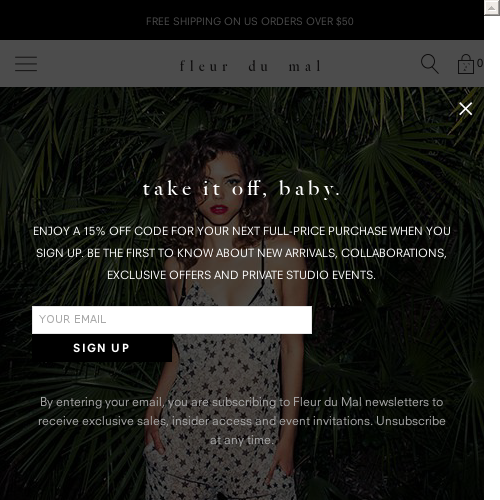
Task: Open the hamburger navigation menu
Action: click(26, 64)
